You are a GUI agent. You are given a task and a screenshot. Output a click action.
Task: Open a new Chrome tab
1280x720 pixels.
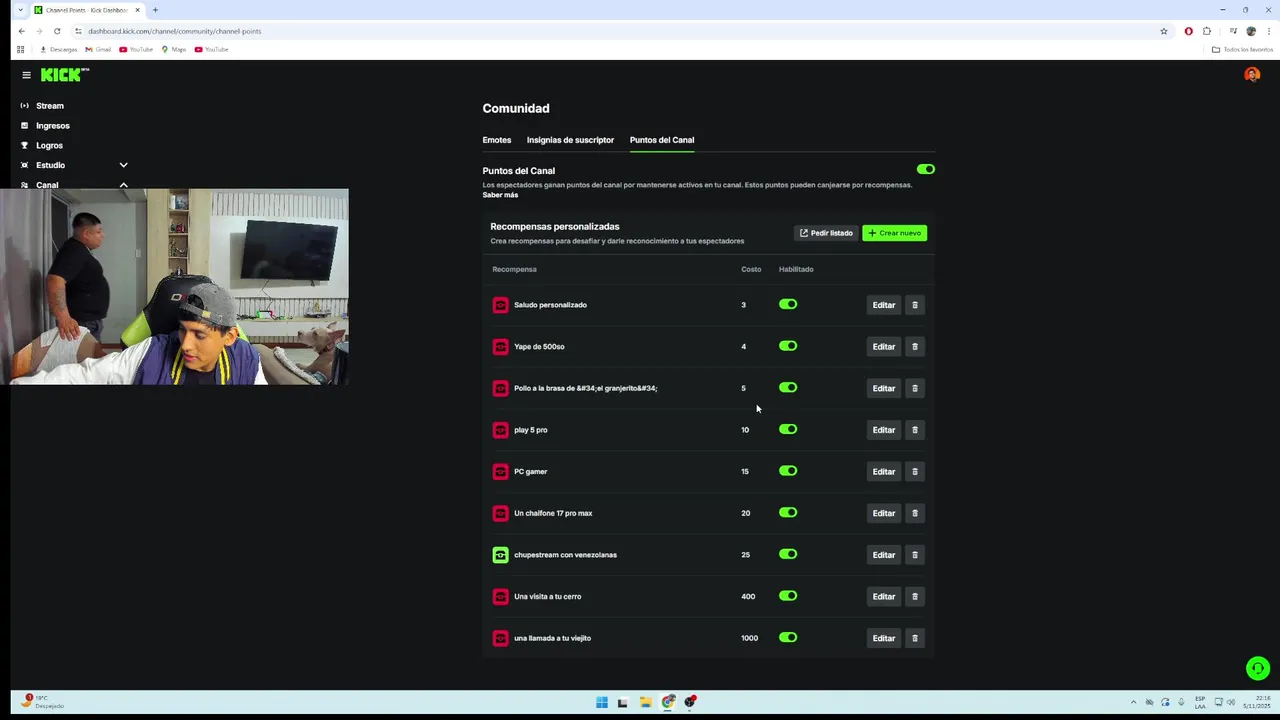[155, 10]
